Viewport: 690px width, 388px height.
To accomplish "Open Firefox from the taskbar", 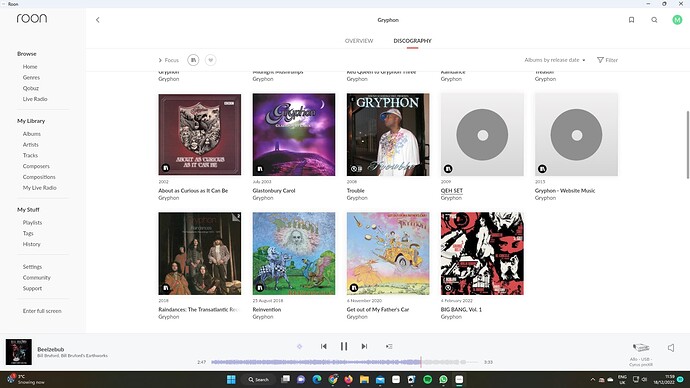I will (349, 380).
